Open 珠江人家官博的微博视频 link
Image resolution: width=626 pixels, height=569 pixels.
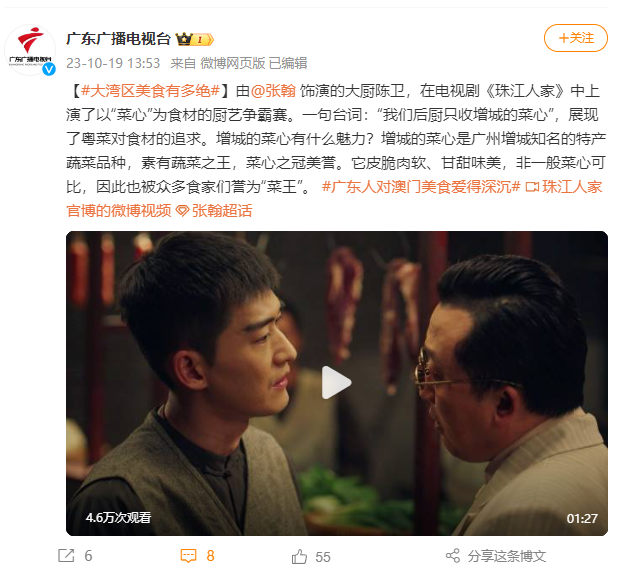[334, 199]
